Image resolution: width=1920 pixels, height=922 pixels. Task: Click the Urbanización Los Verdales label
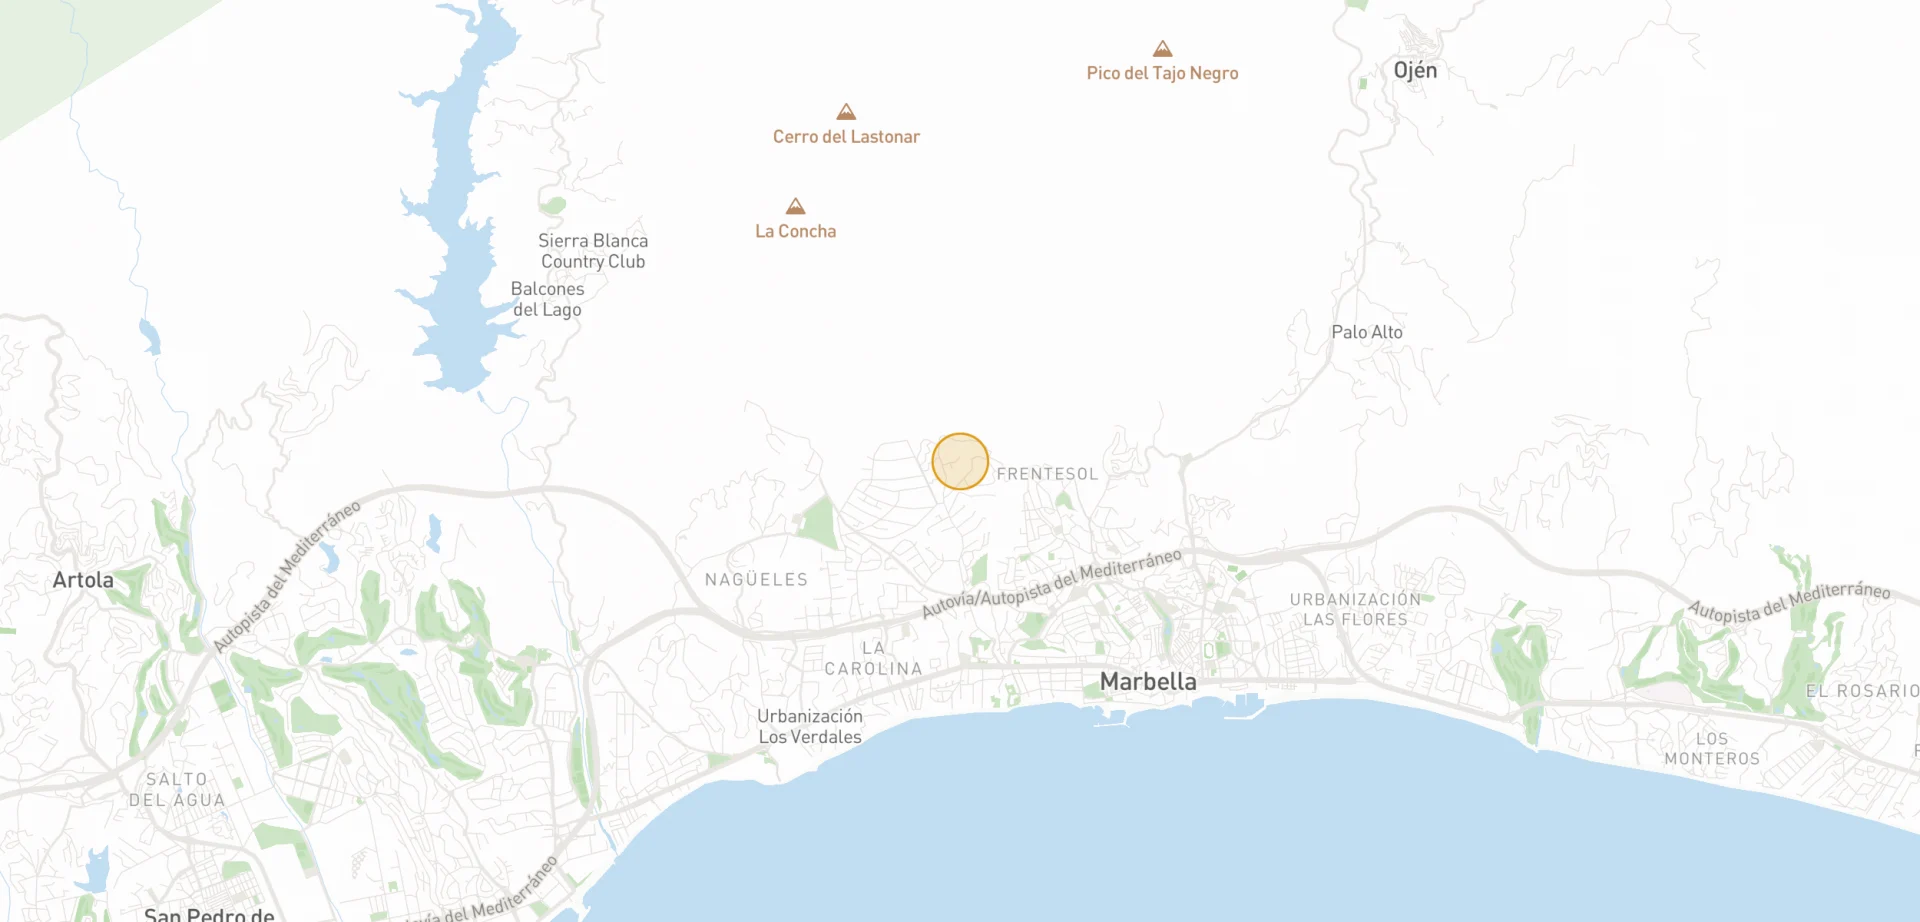(810, 727)
